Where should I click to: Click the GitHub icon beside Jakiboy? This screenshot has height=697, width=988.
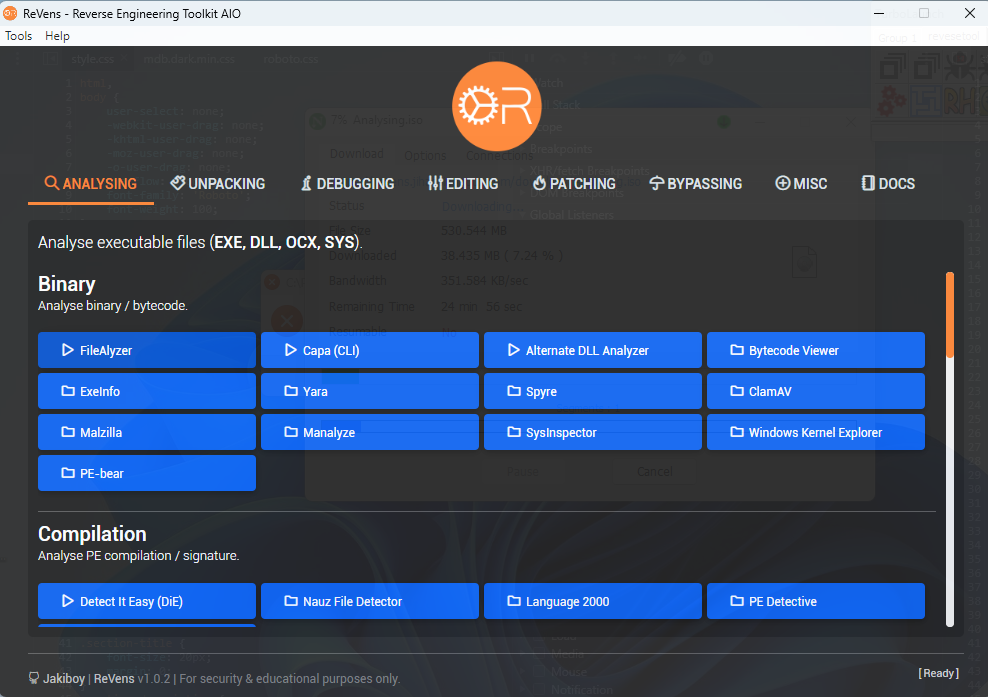pyautogui.click(x=34, y=678)
